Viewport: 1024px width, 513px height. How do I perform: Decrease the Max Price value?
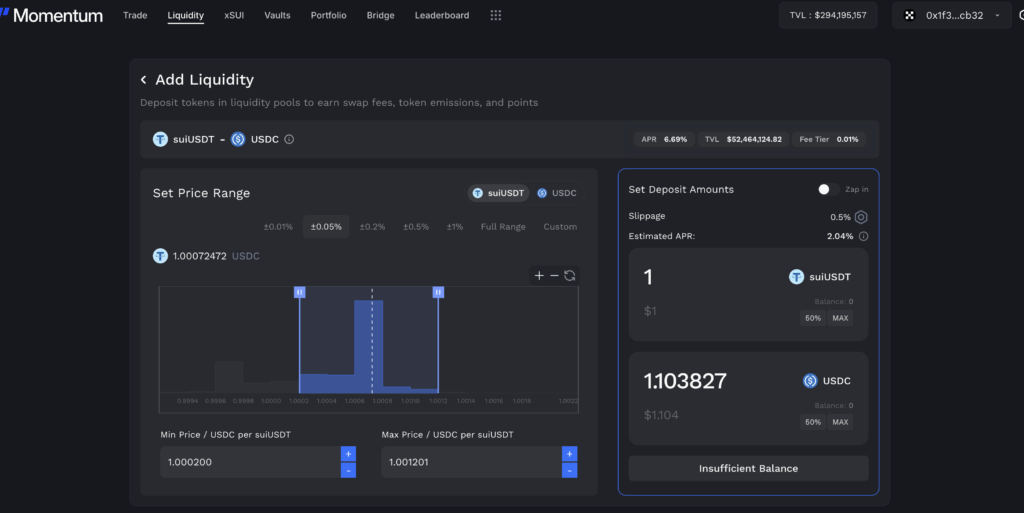569,470
